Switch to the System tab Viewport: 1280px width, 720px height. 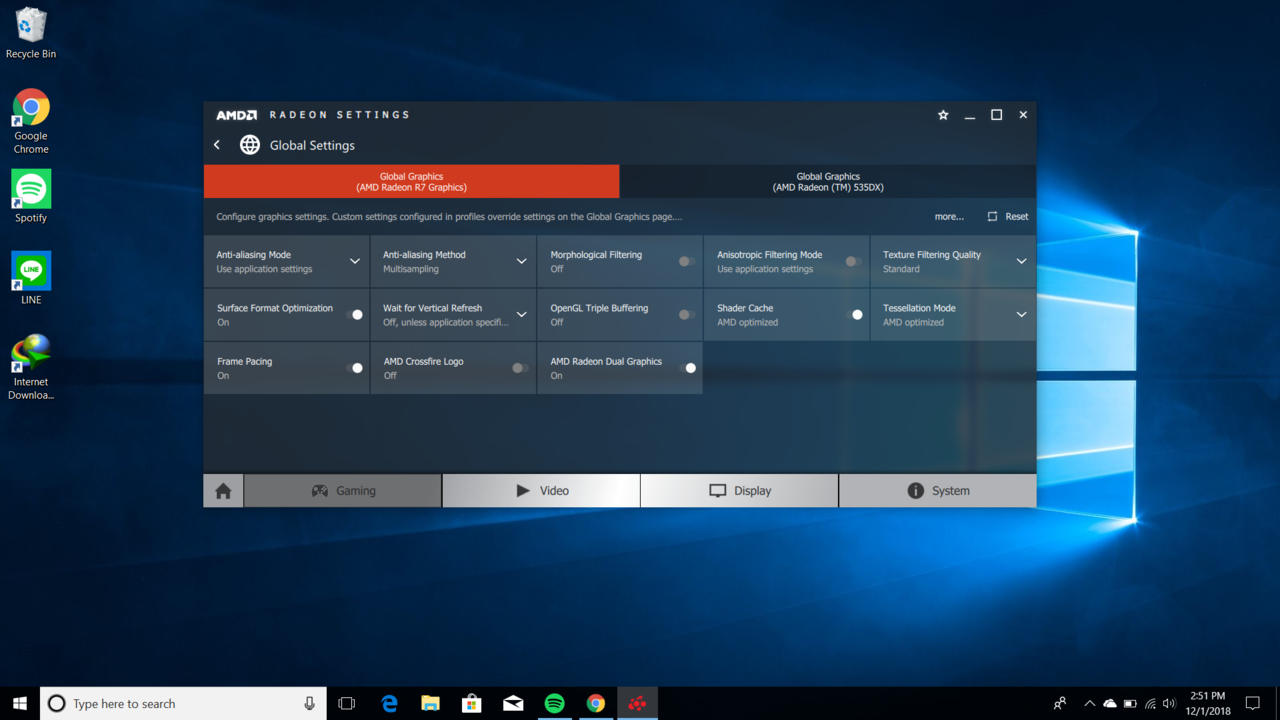[937, 491]
